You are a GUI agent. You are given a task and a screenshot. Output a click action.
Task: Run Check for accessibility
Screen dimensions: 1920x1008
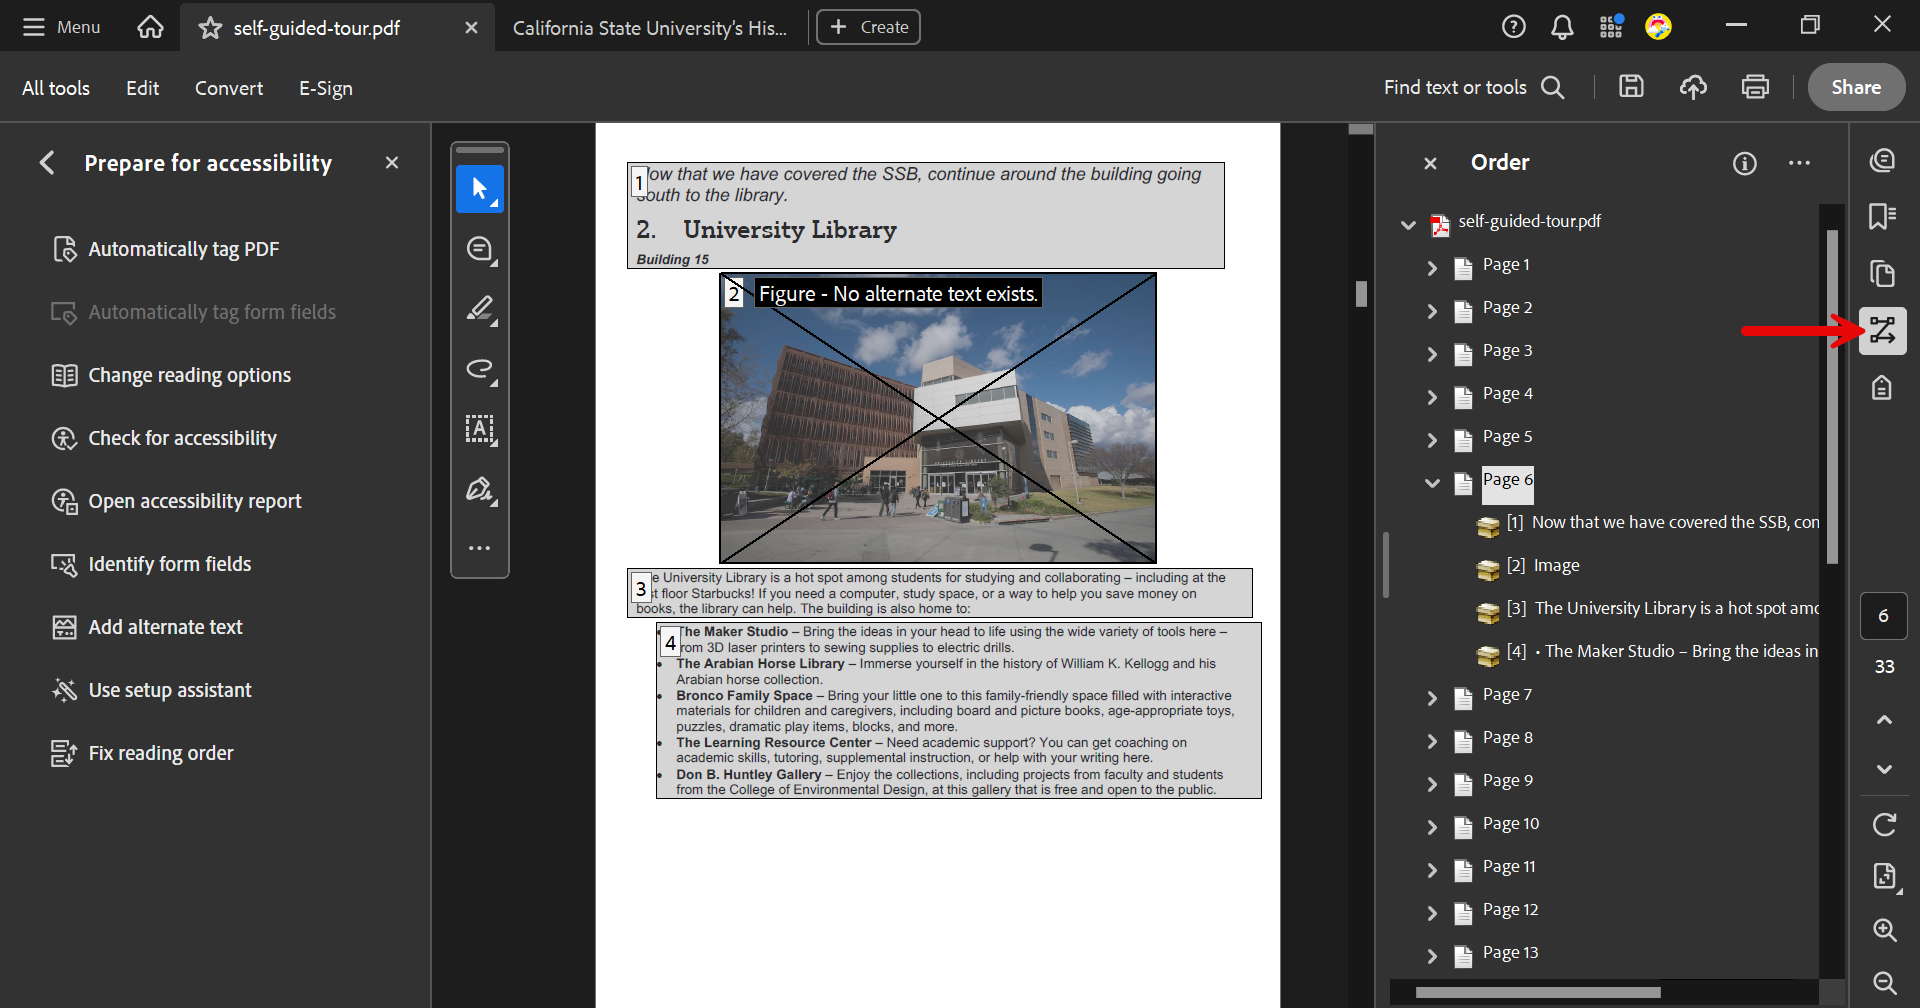point(182,438)
